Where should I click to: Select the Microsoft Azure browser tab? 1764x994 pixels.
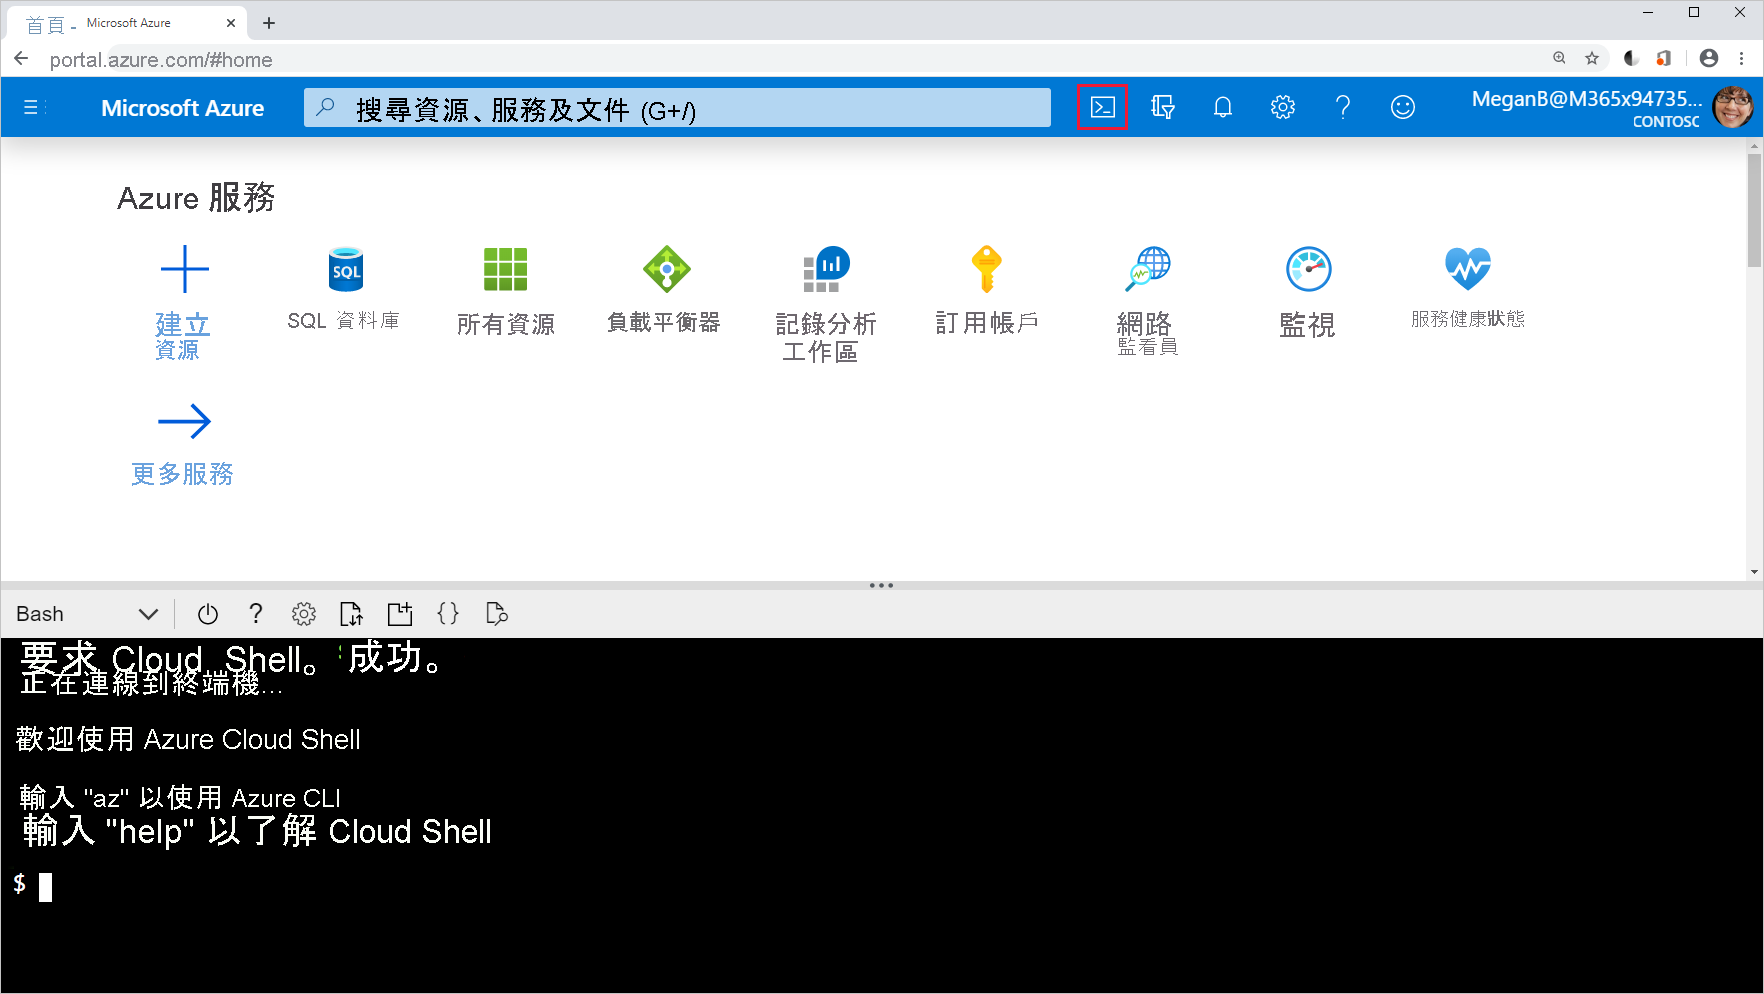[125, 23]
